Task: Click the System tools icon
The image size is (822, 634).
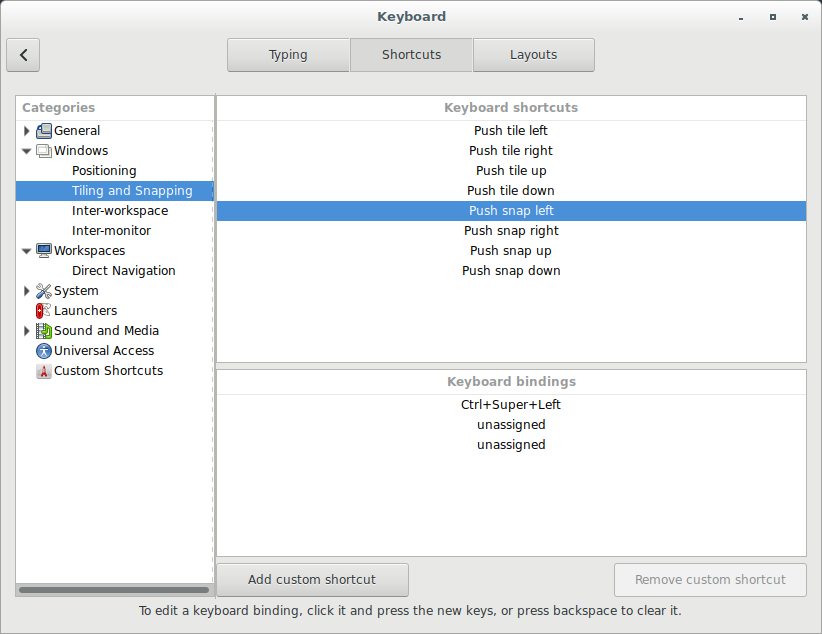Action: tap(44, 291)
